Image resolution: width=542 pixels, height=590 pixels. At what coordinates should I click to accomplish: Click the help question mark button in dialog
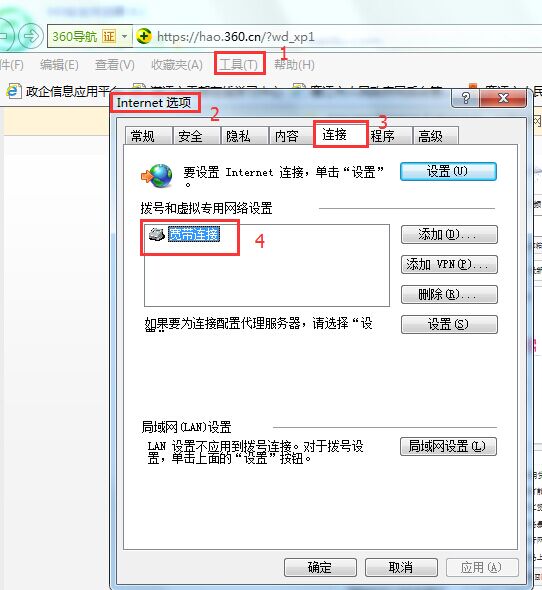point(465,98)
